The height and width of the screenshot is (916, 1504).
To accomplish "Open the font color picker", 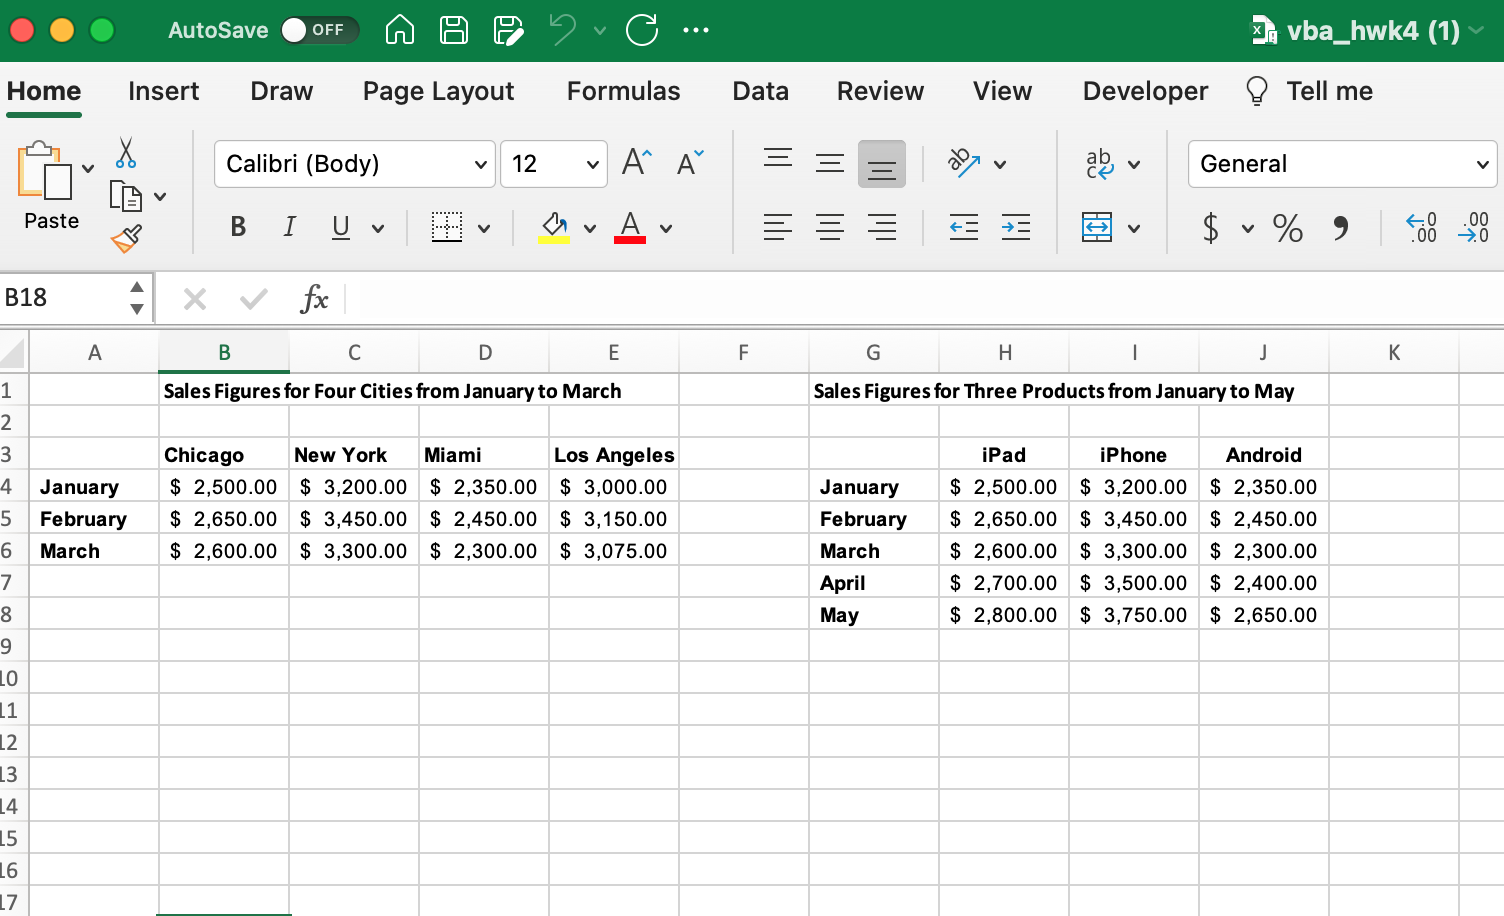I will (x=666, y=228).
